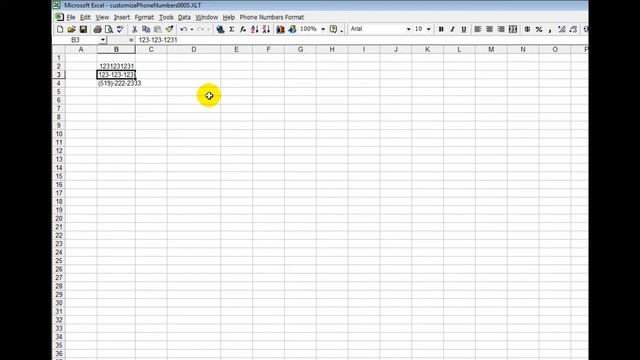Image resolution: width=640 pixels, height=360 pixels.
Task: Open the Name Box dropdown arrow
Action: (x=103, y=40)
